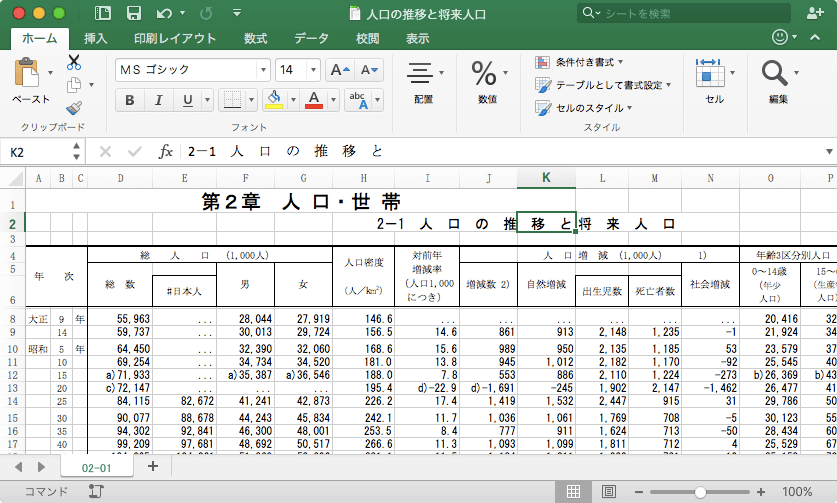The height and width of the screenshot is (503, 837).
Task: Switch to normal grid view
Action: pos(573,491)
